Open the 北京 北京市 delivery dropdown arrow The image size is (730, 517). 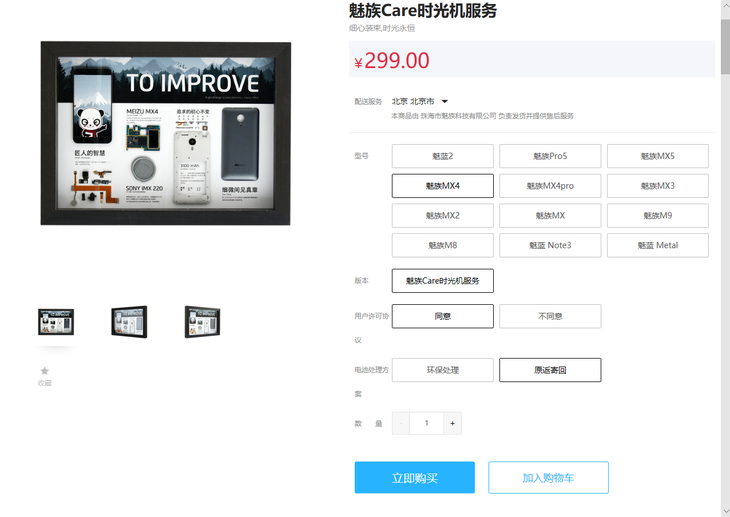pos(445,102)
